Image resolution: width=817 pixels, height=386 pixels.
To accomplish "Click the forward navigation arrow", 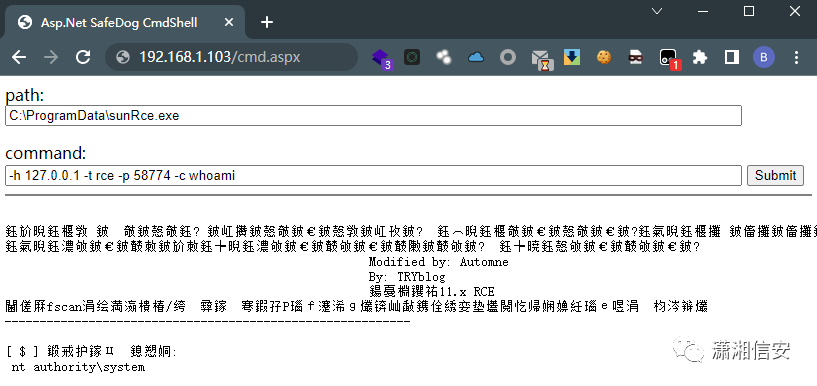I will point(51,57).
